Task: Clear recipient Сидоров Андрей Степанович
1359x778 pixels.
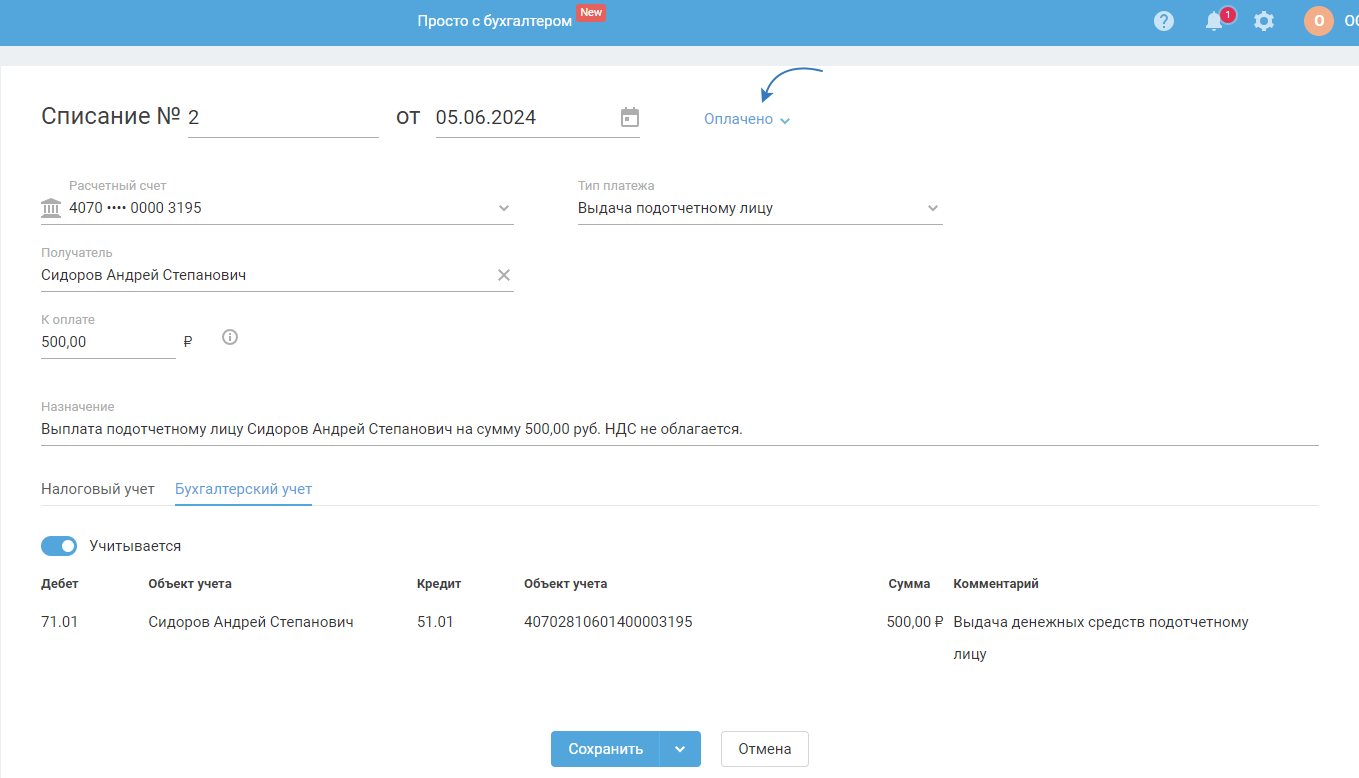Action: pyautogui.click(x=504, y=275)
